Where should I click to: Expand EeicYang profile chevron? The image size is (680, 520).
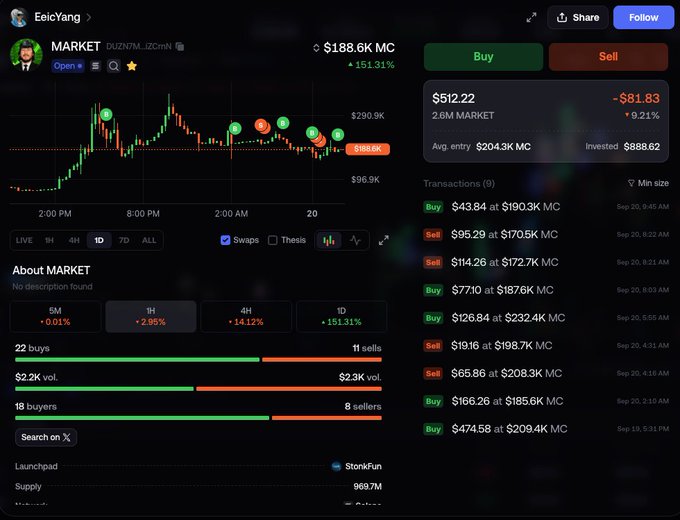point(88,17)
